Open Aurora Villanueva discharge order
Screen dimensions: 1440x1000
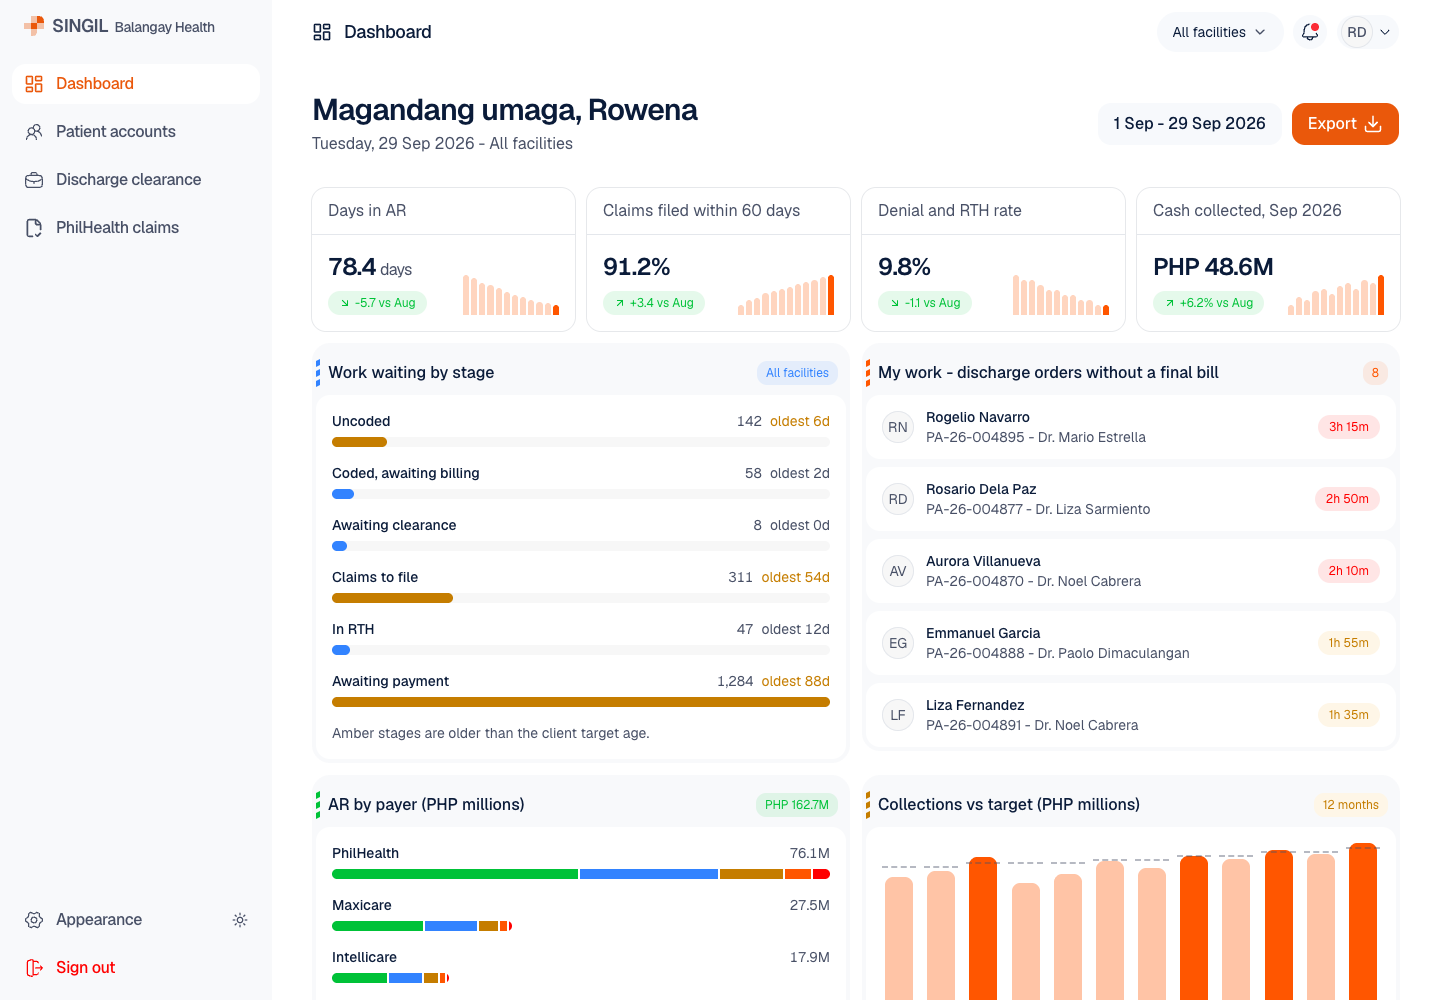tap(1131, 571)
